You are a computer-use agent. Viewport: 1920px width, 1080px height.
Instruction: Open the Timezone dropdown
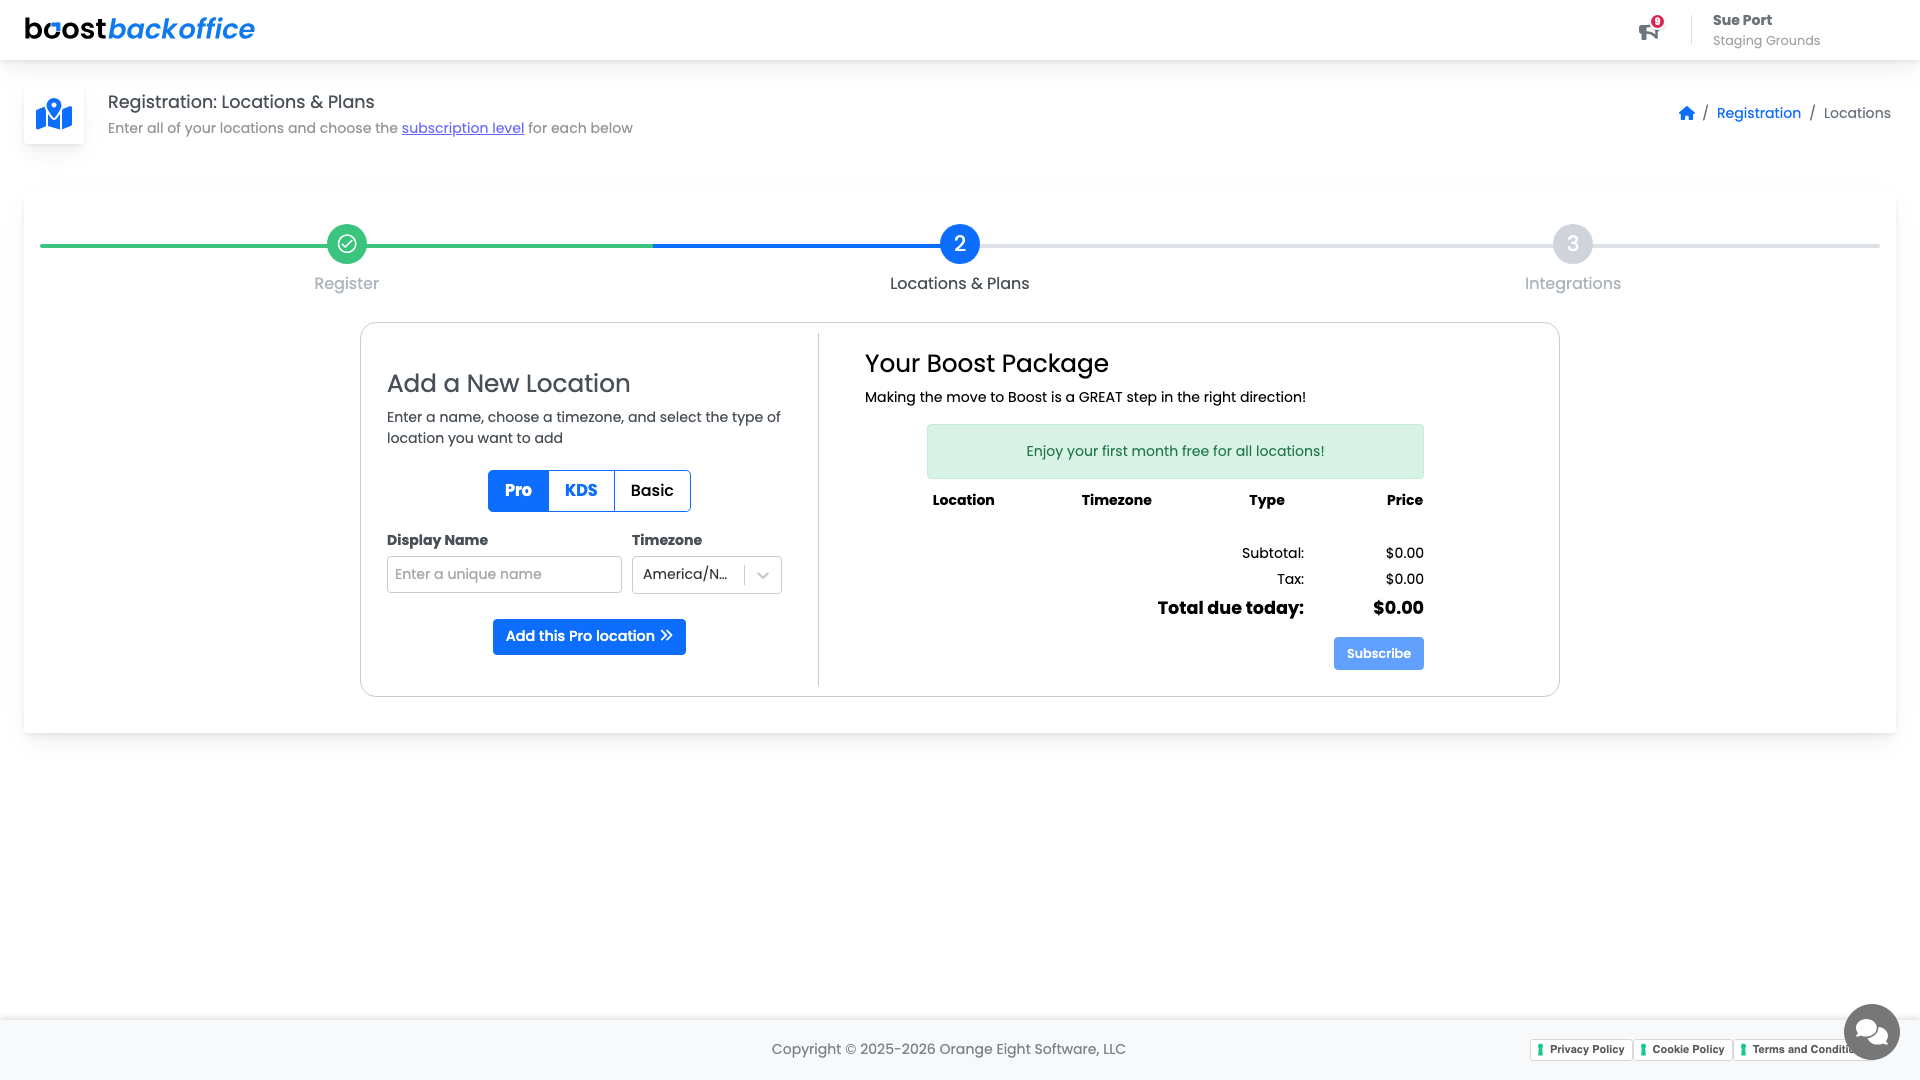[x=707, y=575]
